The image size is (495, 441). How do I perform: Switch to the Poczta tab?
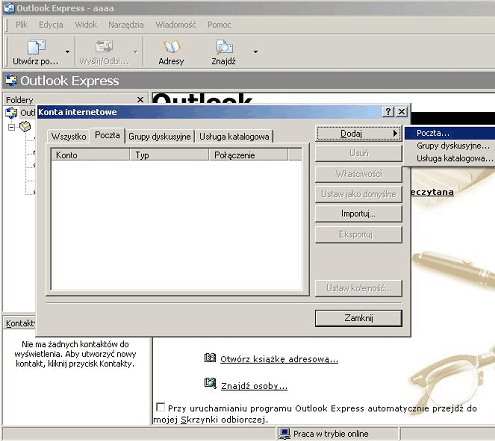(107, 135)
